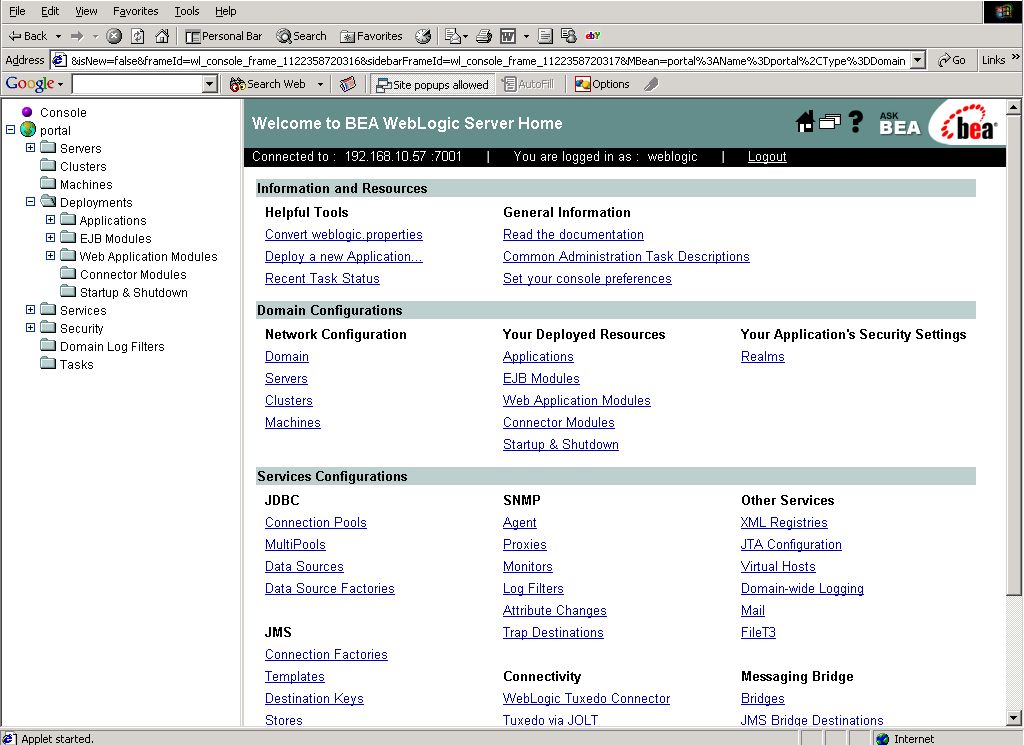The height and width of the screenshot is (745, 1024).
Task: Click the Logout link
Action: point(767,157)
